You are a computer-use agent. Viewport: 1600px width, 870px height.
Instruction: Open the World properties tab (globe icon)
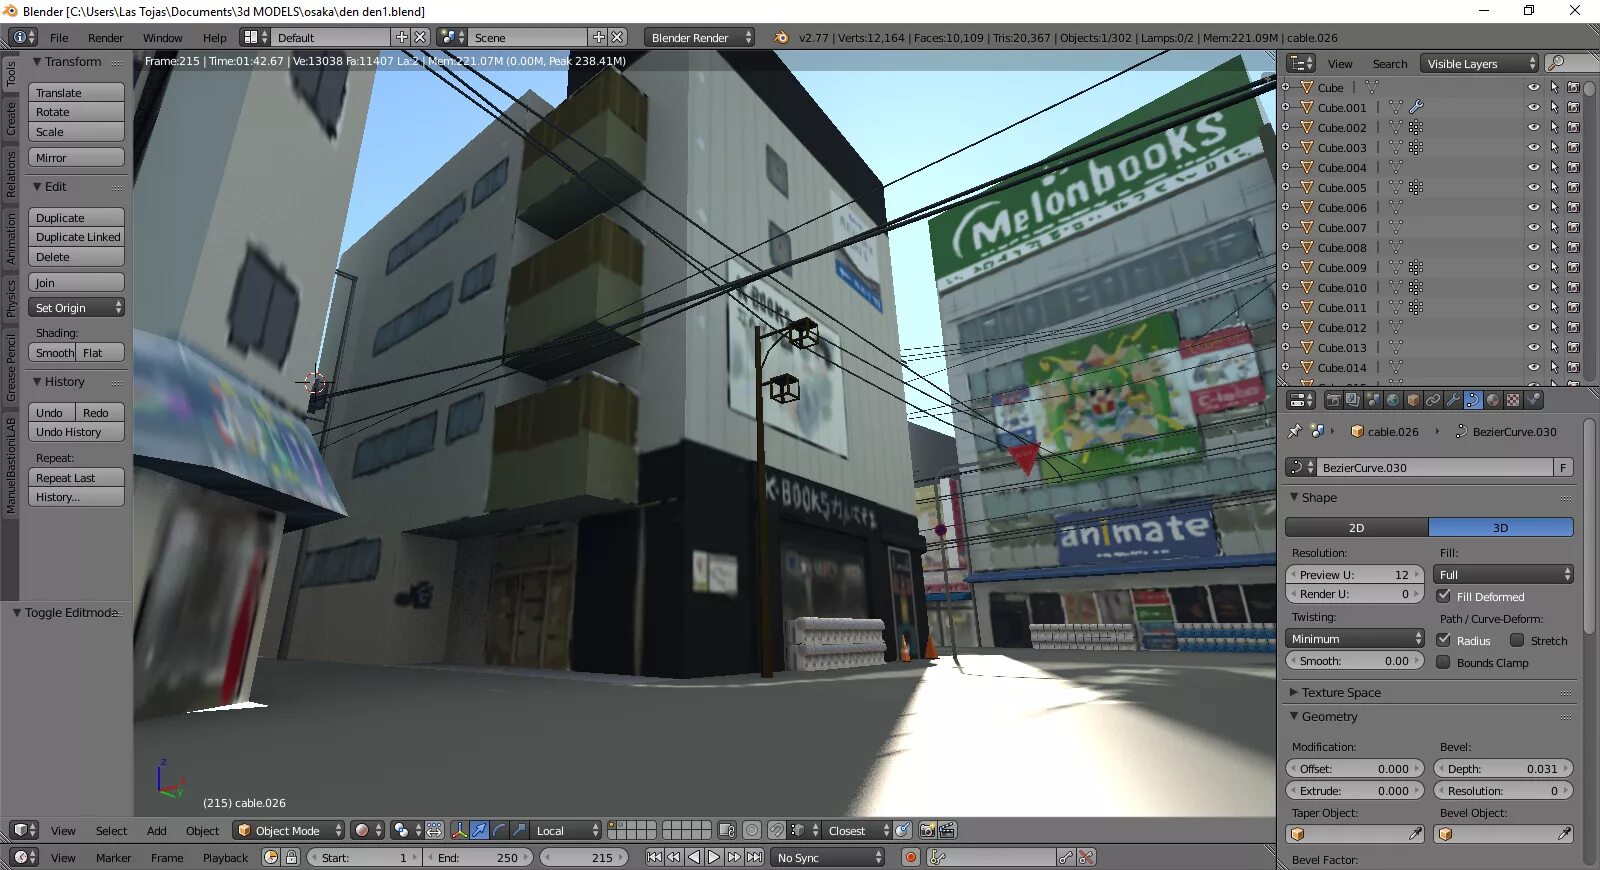[x=1393, y=400]
